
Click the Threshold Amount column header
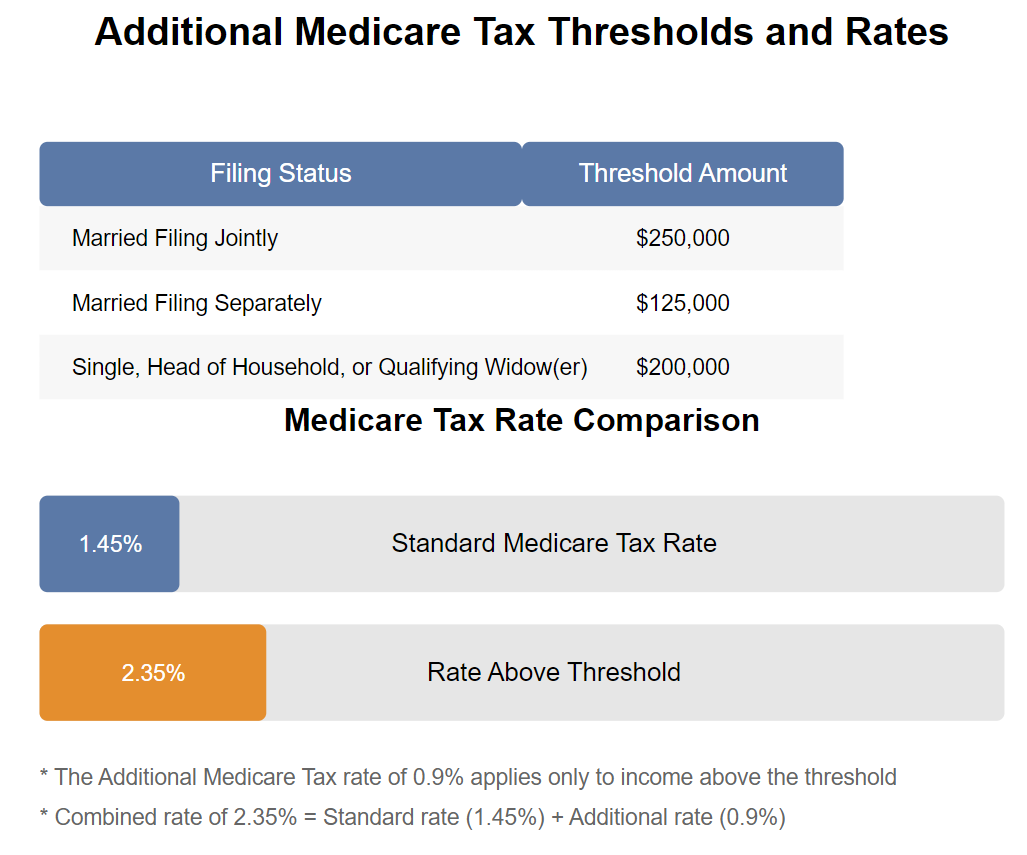682,174
